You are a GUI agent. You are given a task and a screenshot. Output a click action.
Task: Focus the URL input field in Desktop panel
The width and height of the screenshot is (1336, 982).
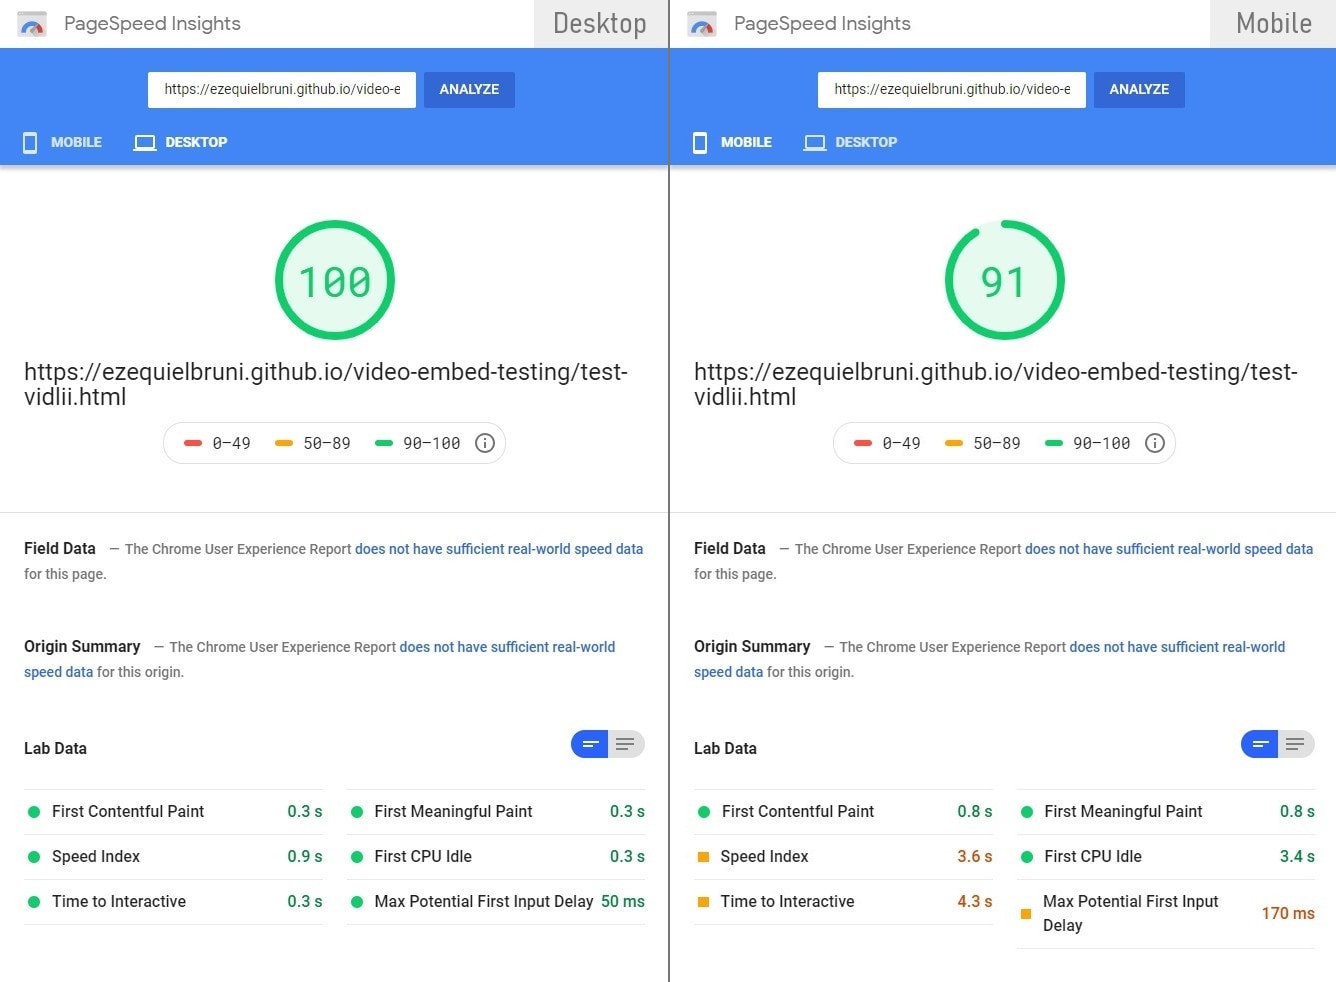click(x=282, y=89)
